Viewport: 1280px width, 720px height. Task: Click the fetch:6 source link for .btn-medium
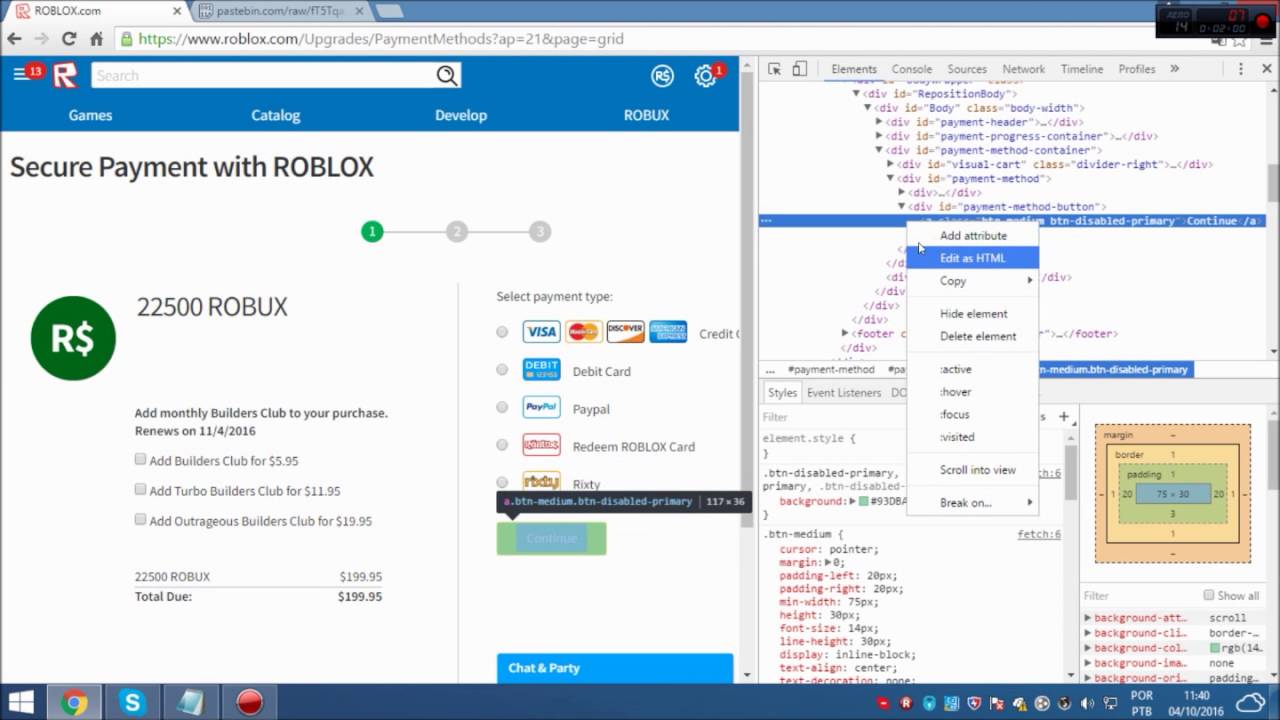tap(1039, 535)
